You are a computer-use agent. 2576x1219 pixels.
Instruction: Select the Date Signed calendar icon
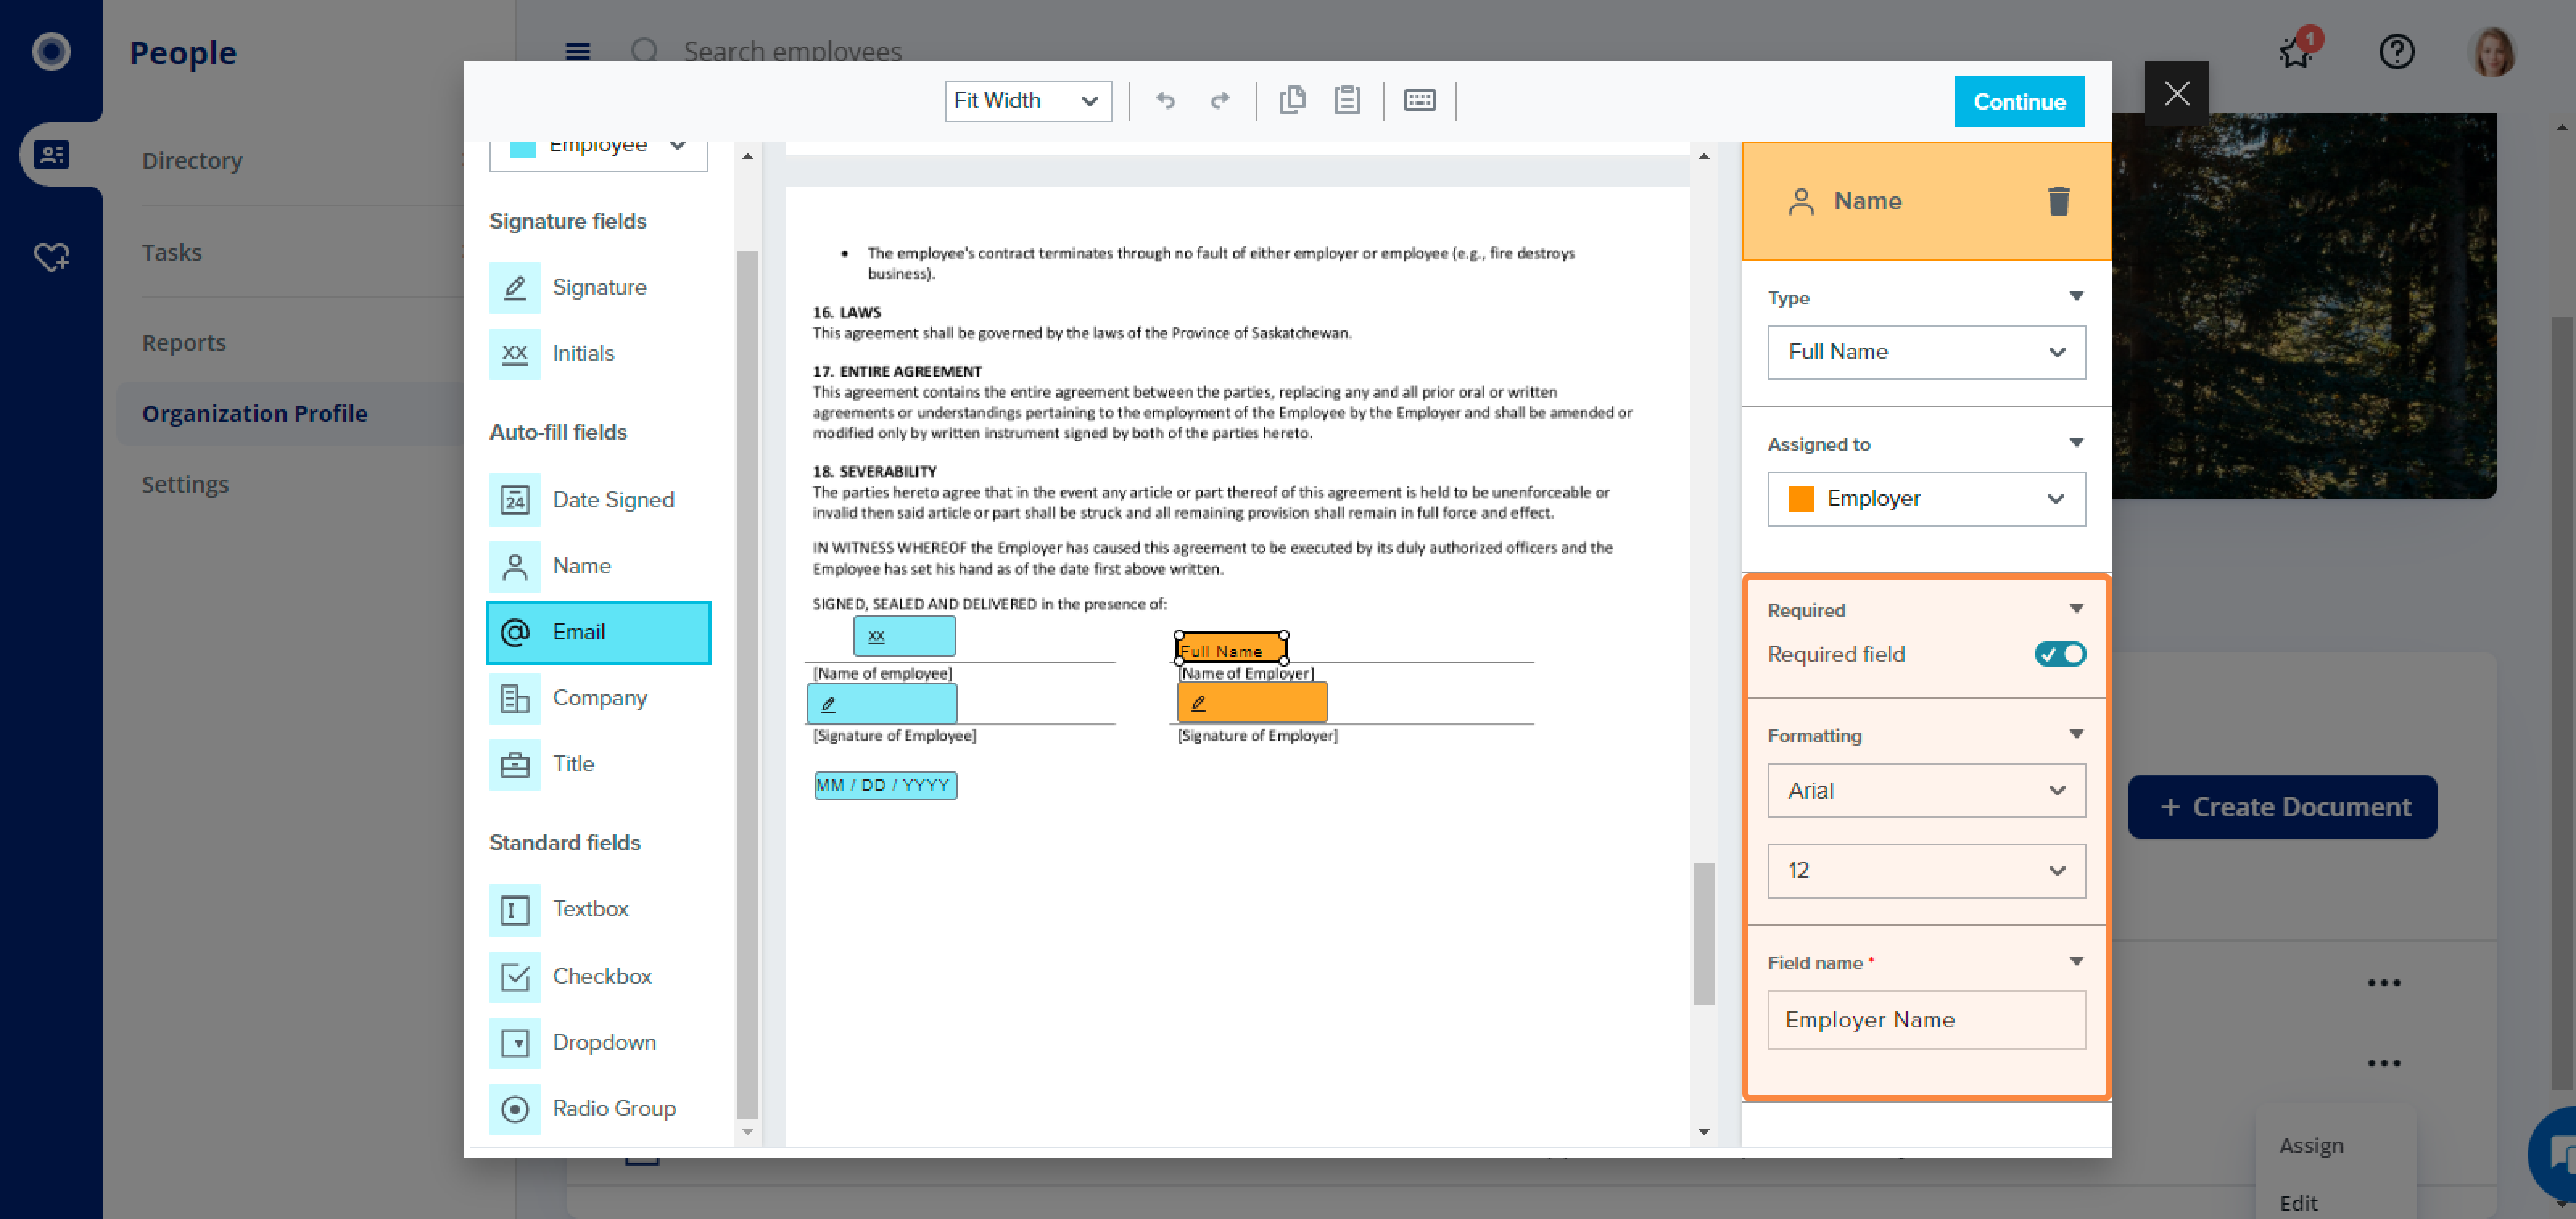[515, 500]
